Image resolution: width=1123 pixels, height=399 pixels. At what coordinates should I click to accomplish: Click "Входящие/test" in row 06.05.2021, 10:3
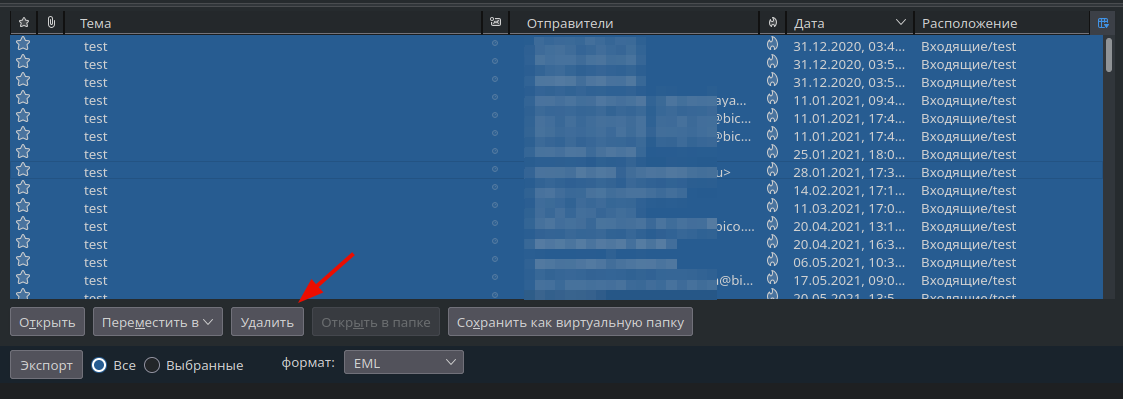(968, 263)
